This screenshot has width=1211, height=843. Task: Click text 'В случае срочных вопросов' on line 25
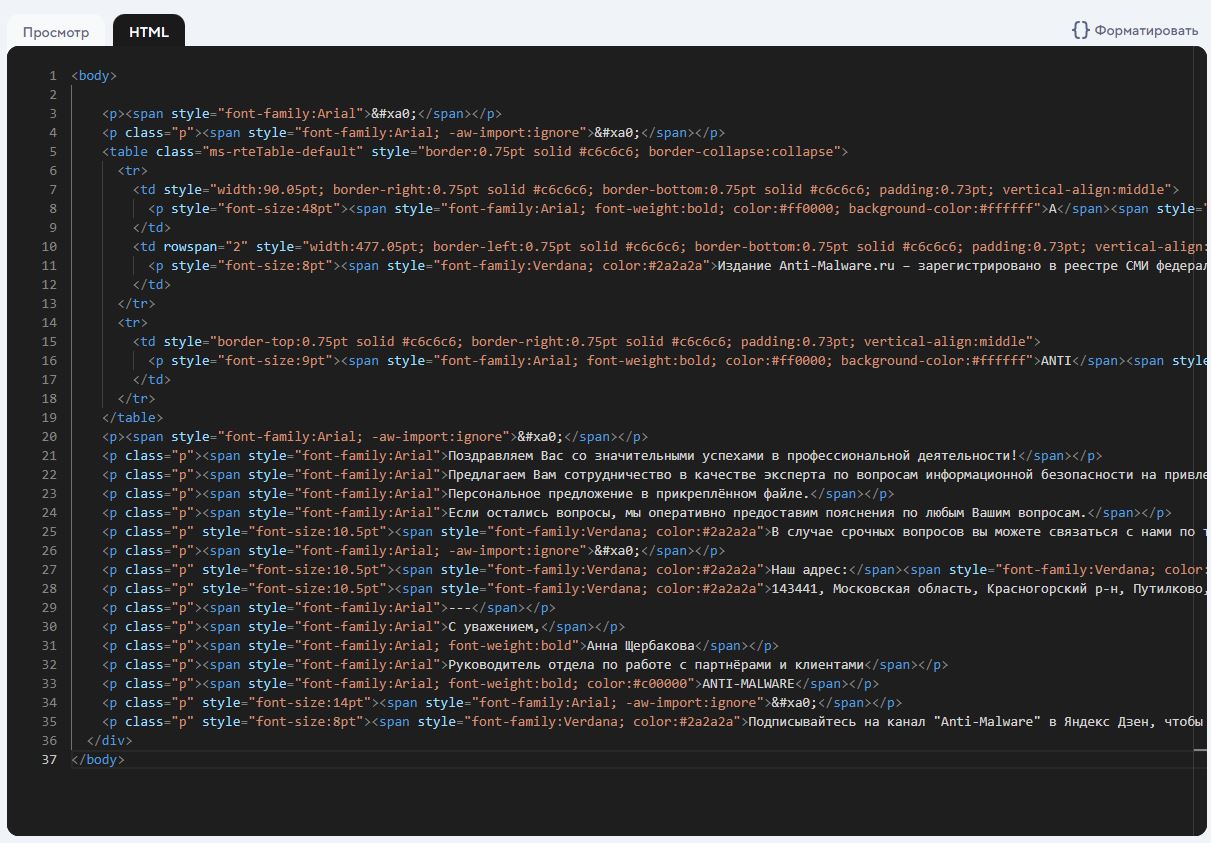[868, 532]
